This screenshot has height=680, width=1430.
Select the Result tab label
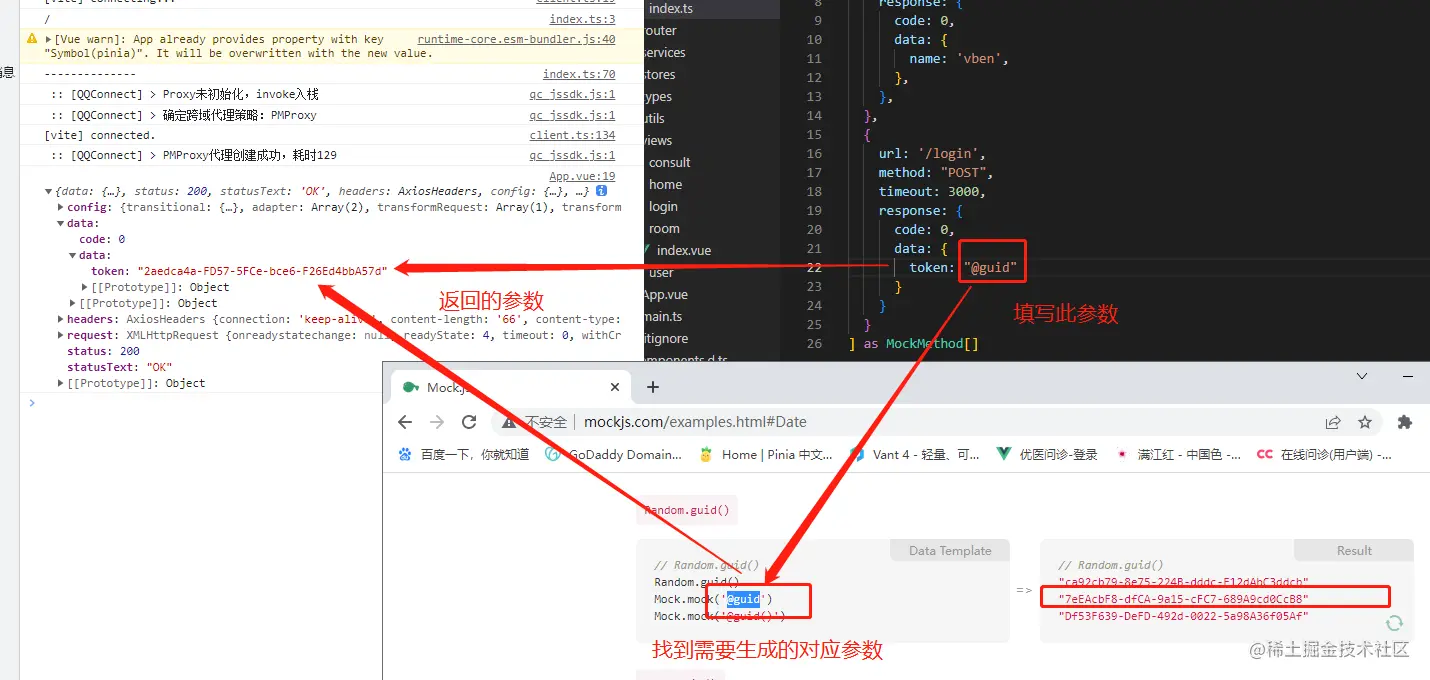point(1354,550)
